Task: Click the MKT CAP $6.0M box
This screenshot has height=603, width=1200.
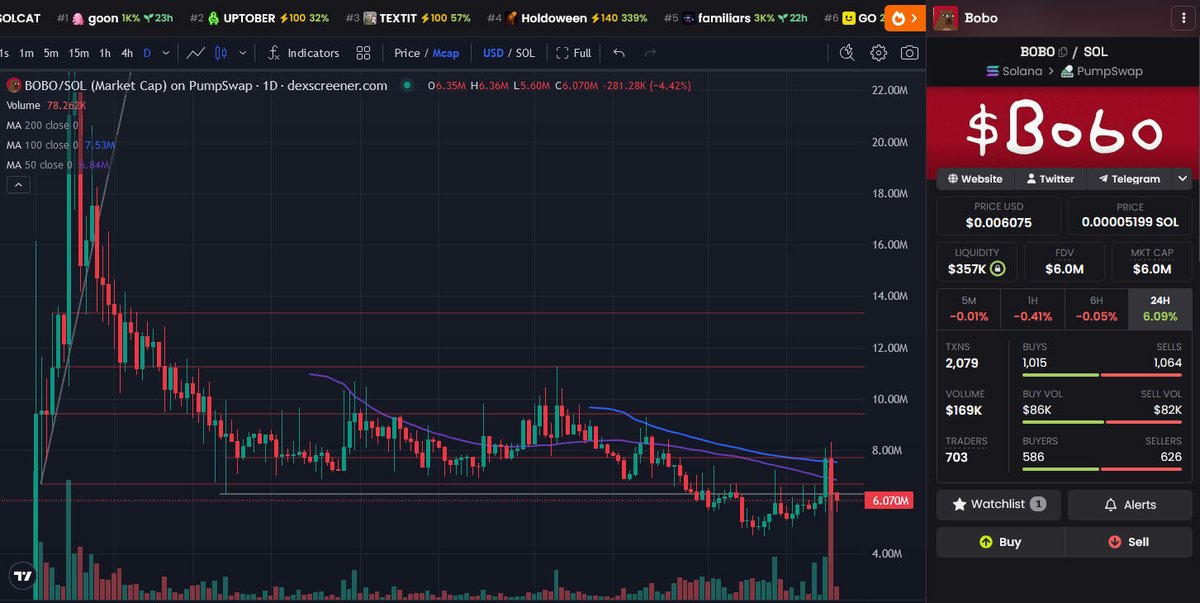Action: [1151, 262]
